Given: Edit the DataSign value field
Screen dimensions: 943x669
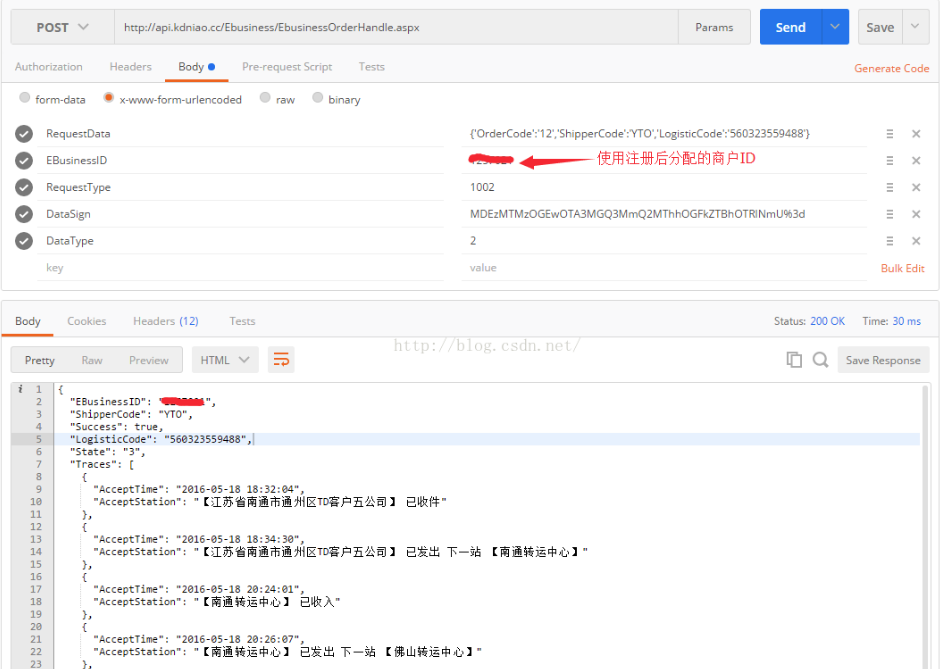Looking at the screenshot, I should pos(664,214).
